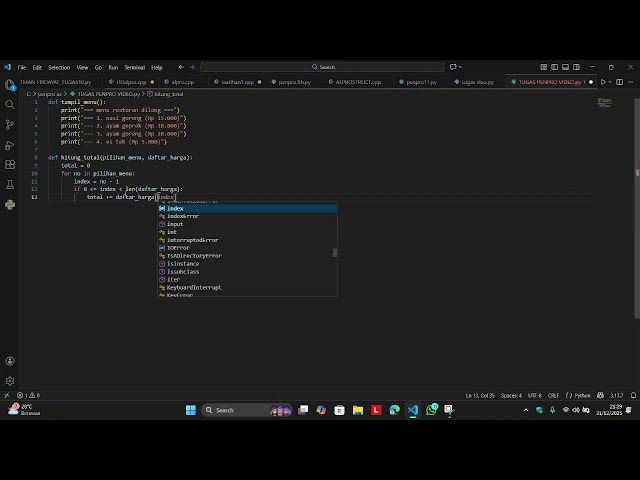This screenshot has height=480, width=640.
Task: Open the Python panel in activity bar
Action: coord(10,204)
